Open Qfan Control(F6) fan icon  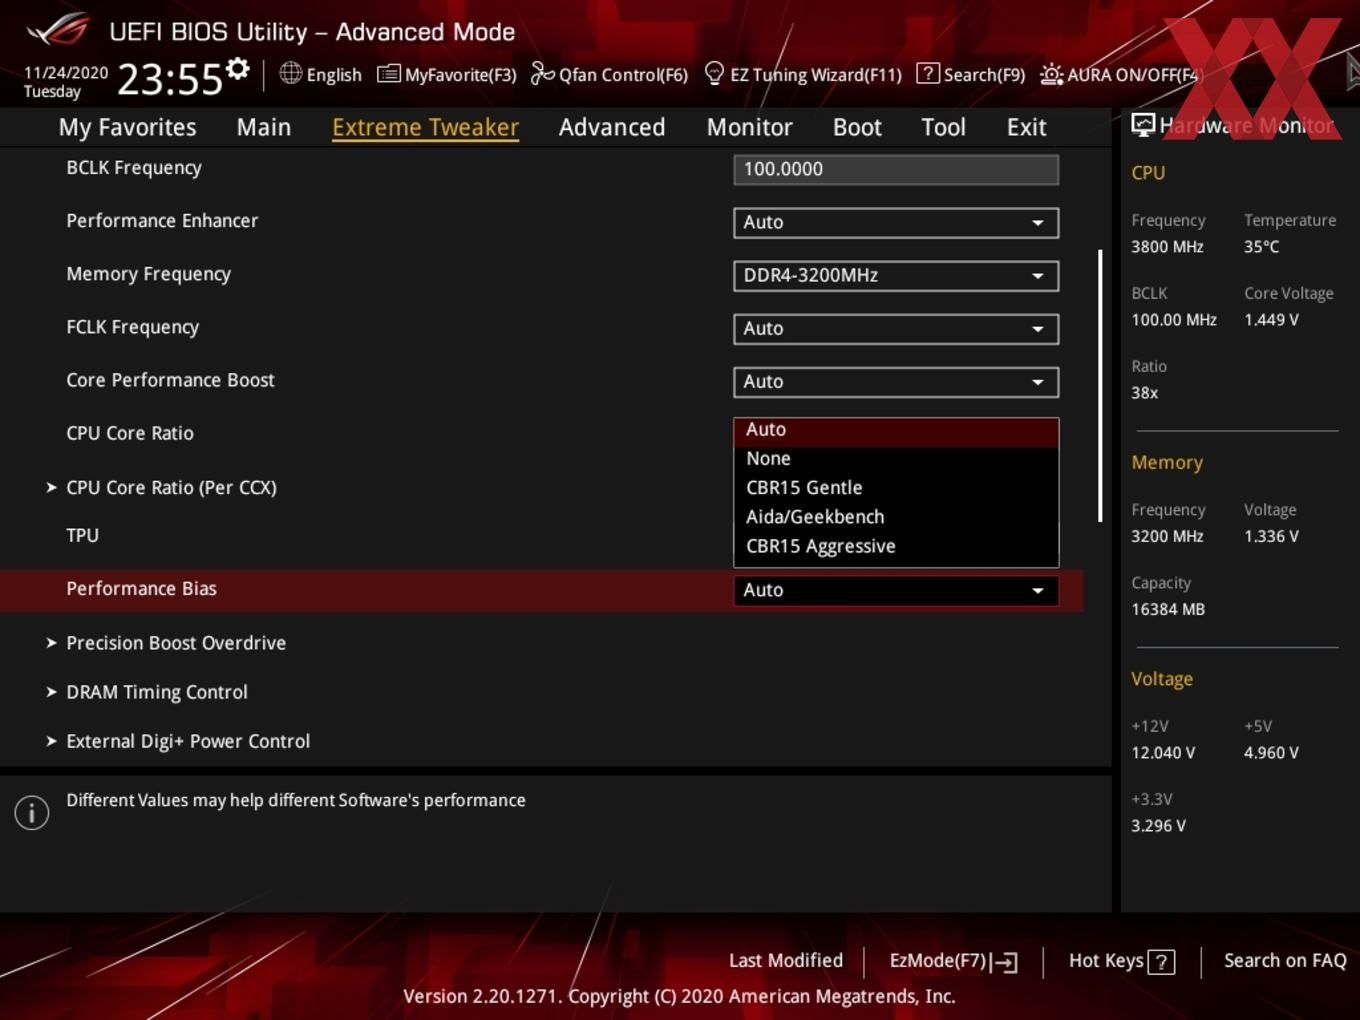(x=542, y=73)
